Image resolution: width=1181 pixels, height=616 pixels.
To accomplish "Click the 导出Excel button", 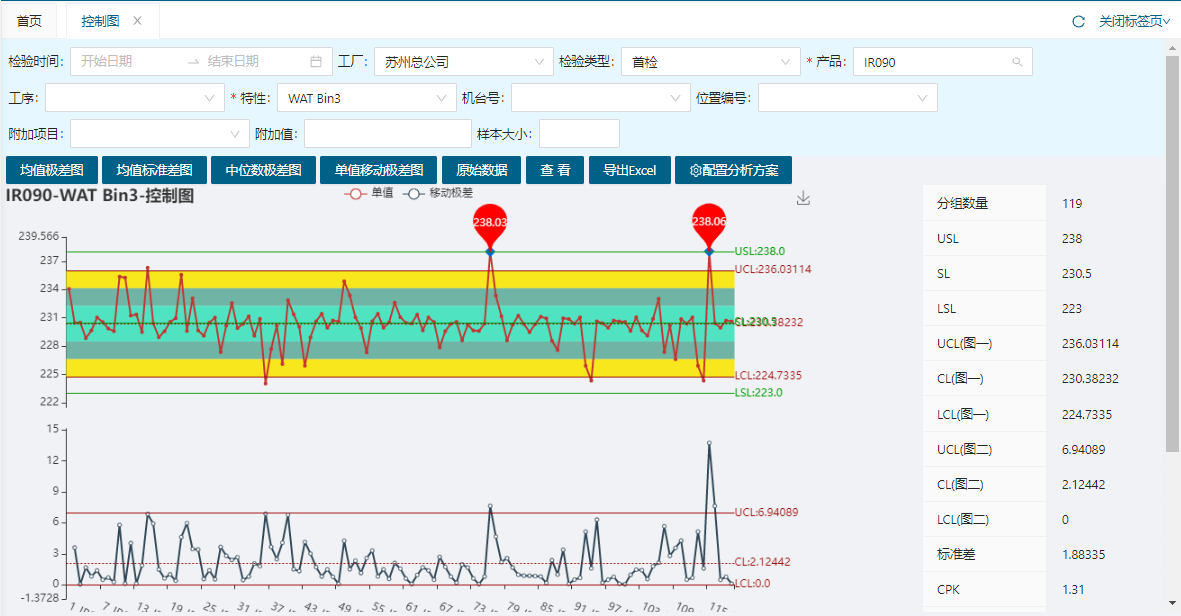I will coord(628,170).
